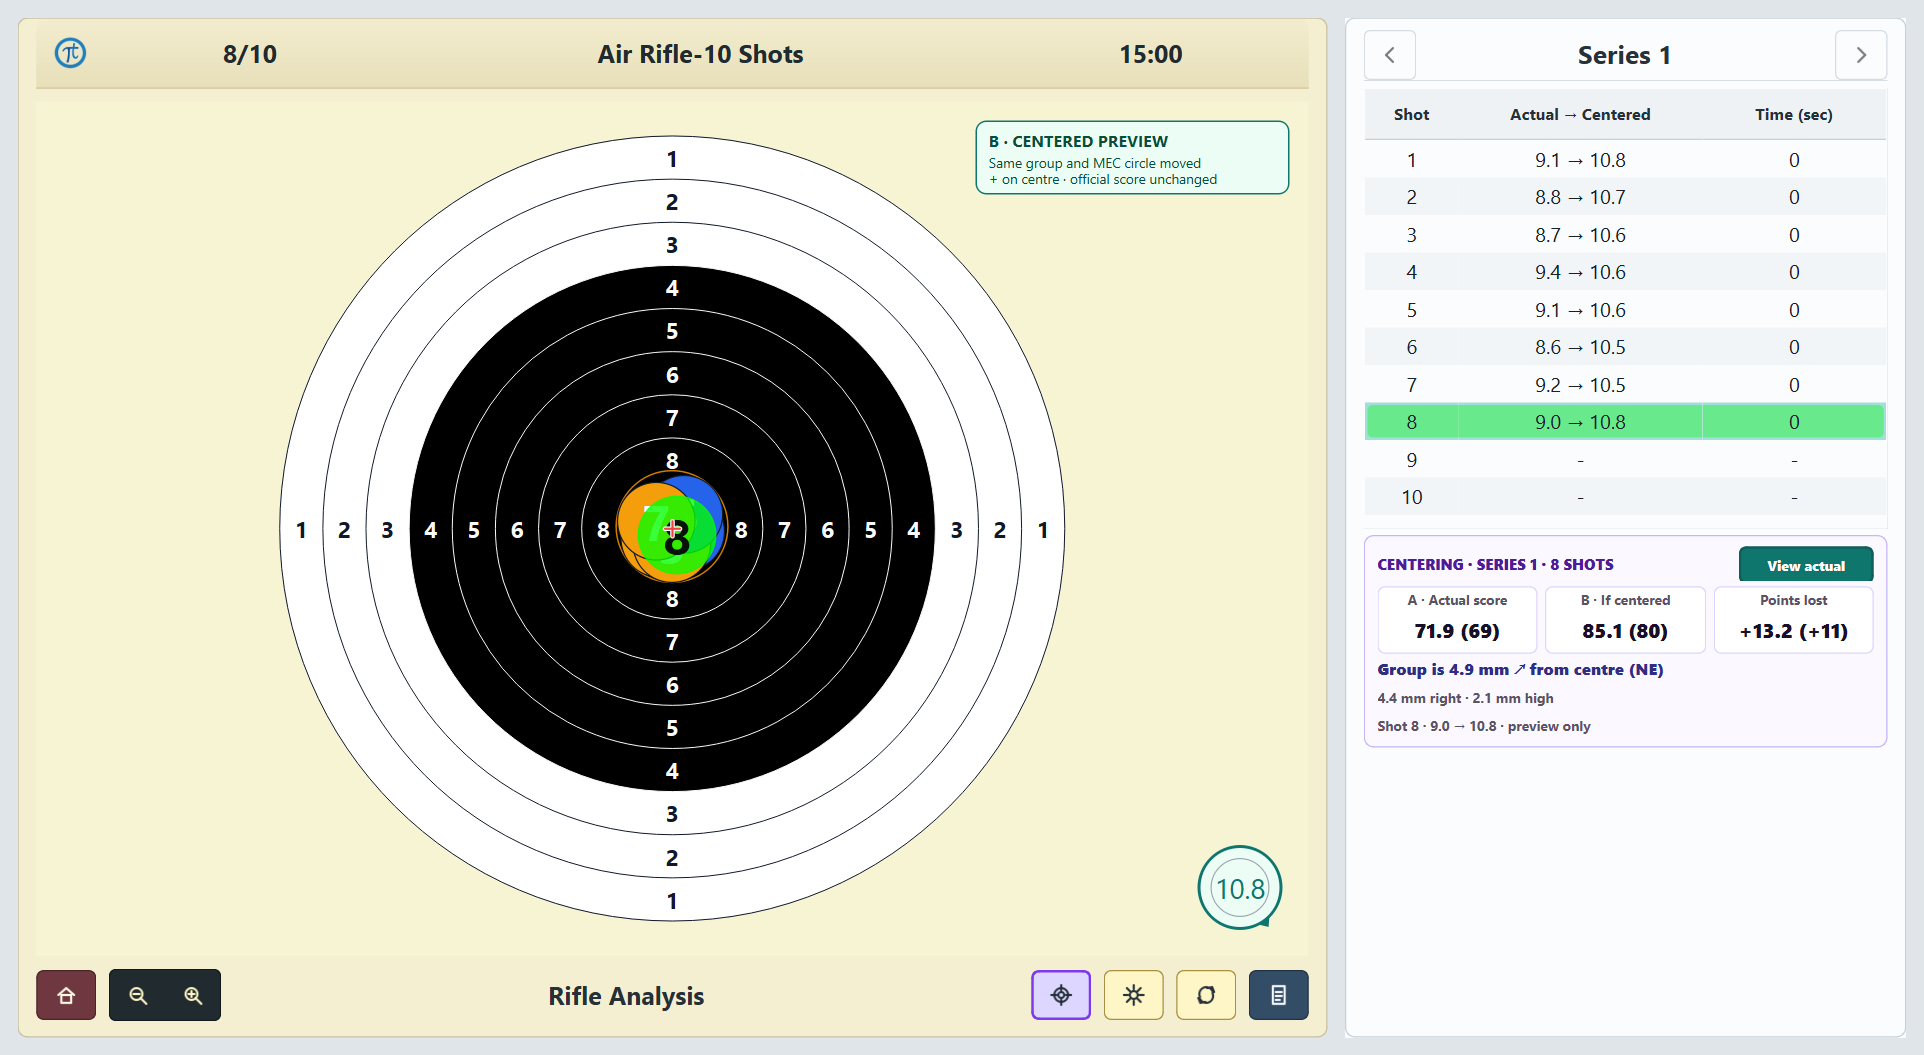Select empty shot 9 row
The height and width of the screenshot is (1055, 1924).
pyautogui.click(x=1625, y=460)
